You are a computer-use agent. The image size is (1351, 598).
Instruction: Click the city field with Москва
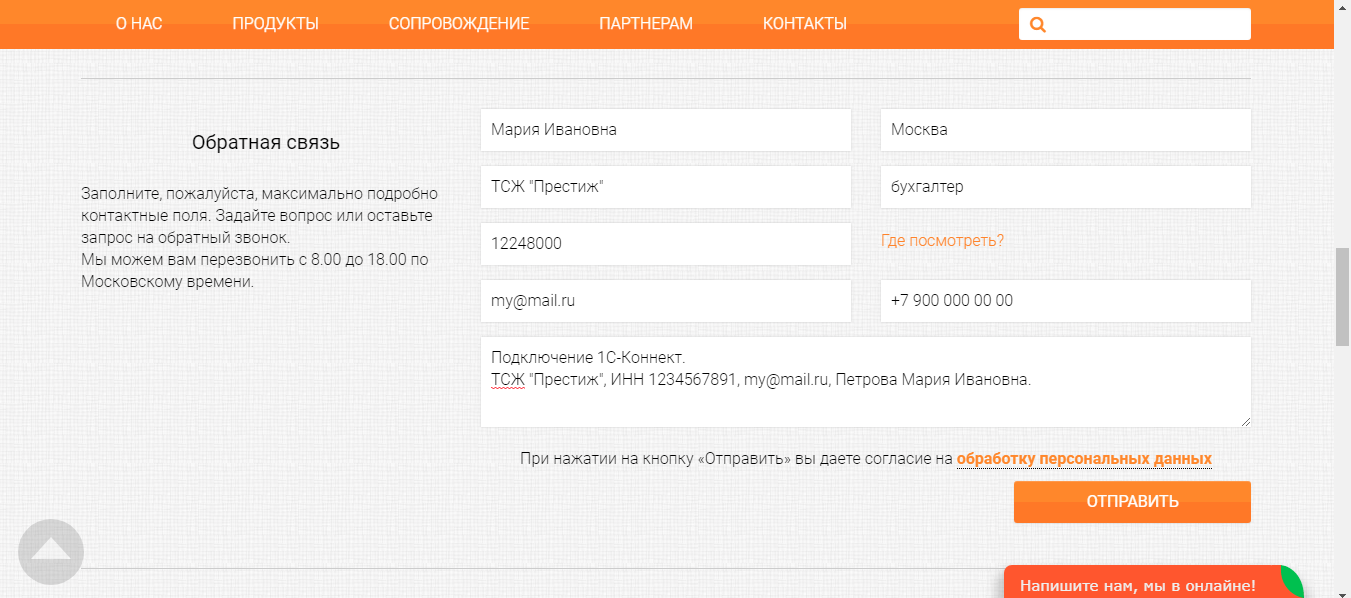coord(1066,130)
